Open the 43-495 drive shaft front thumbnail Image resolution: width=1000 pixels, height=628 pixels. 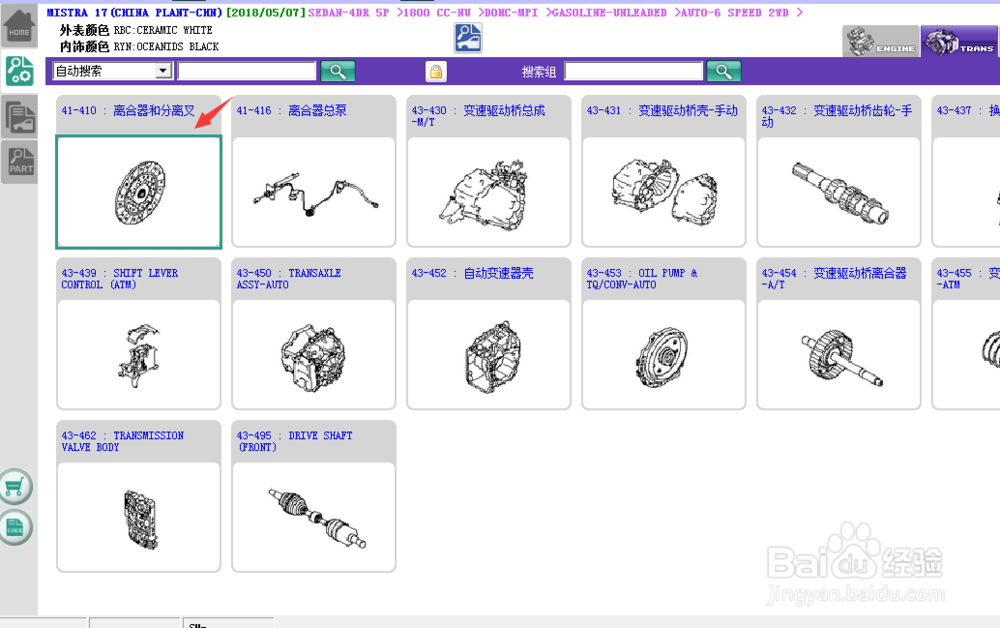[x=314, y=517]
